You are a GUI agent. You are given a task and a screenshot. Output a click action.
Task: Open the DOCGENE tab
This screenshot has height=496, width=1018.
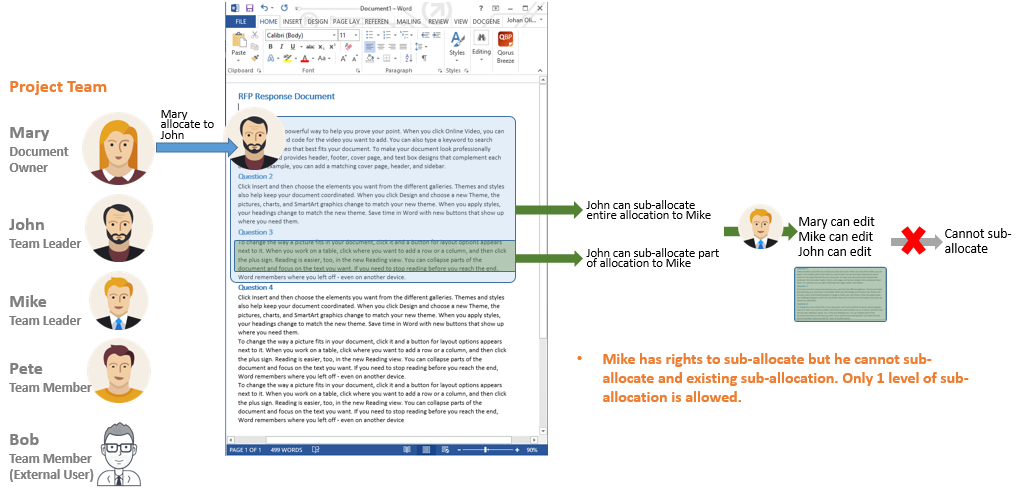pos(486,21)
